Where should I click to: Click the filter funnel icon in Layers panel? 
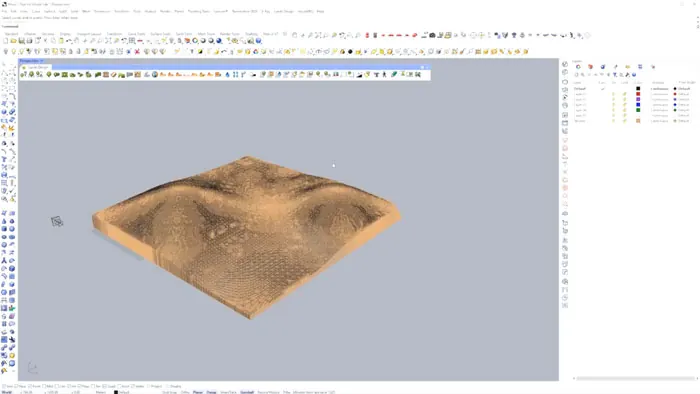(x=615, y=75)
